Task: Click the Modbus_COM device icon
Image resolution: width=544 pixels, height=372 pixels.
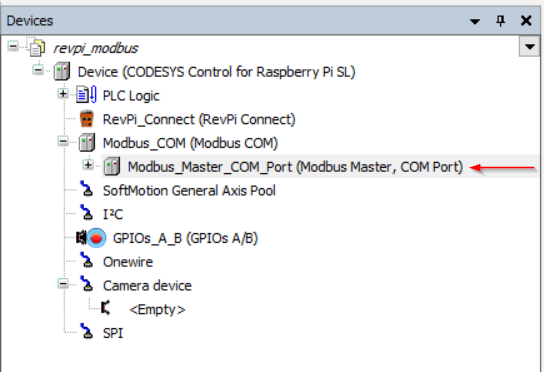Action: pyautogui.click(x=86, y=143)
